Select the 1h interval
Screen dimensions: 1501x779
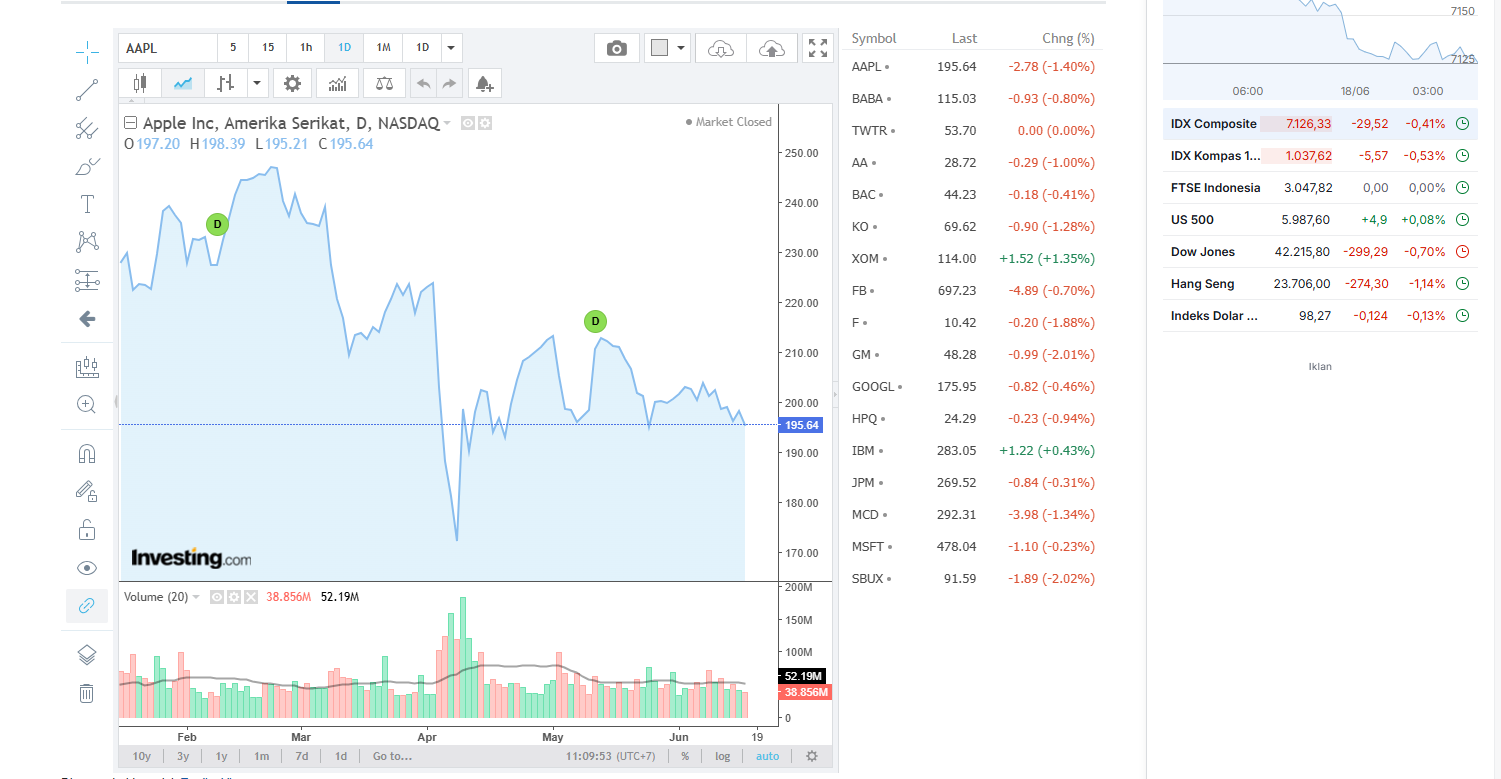click(x=306, y=48)
